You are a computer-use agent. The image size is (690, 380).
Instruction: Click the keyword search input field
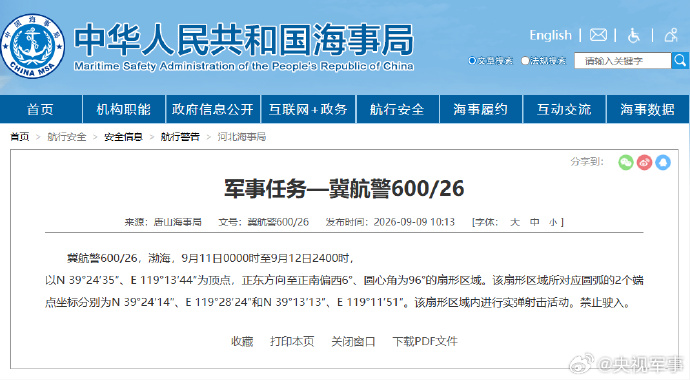pos(623,61)
